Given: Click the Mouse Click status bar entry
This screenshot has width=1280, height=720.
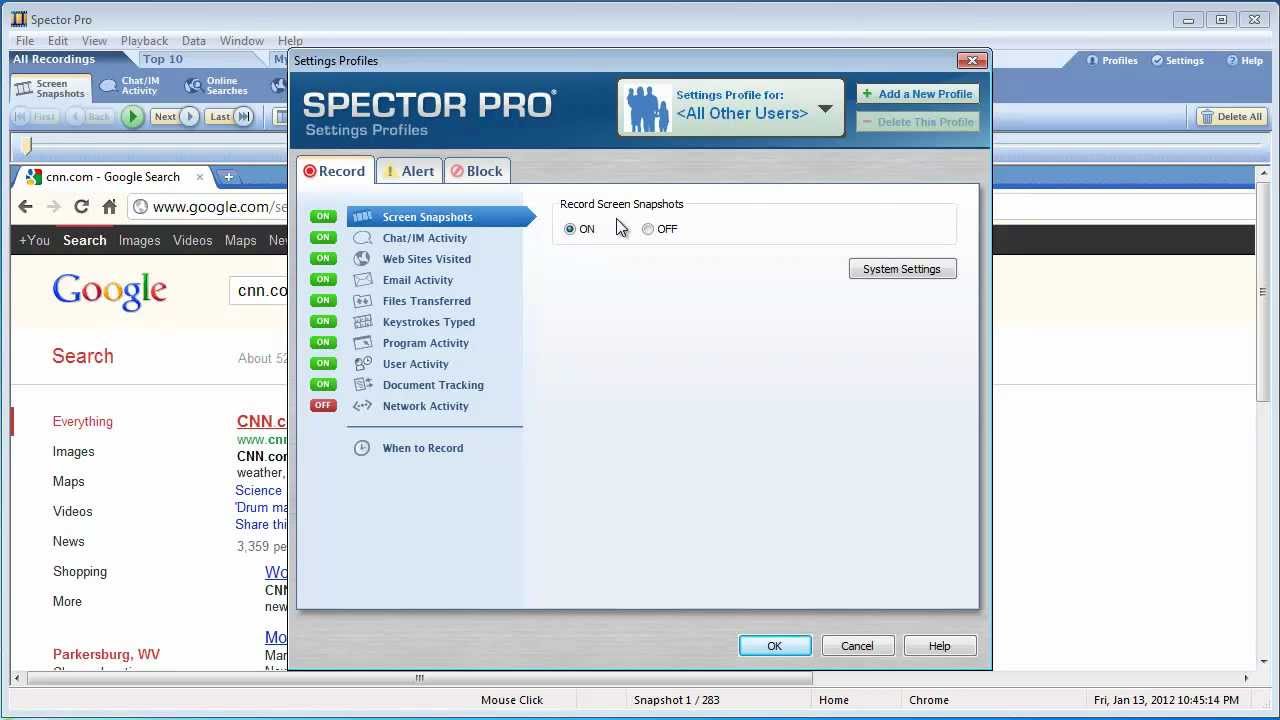Looking at the screenshot, I should tap(512, 700).
